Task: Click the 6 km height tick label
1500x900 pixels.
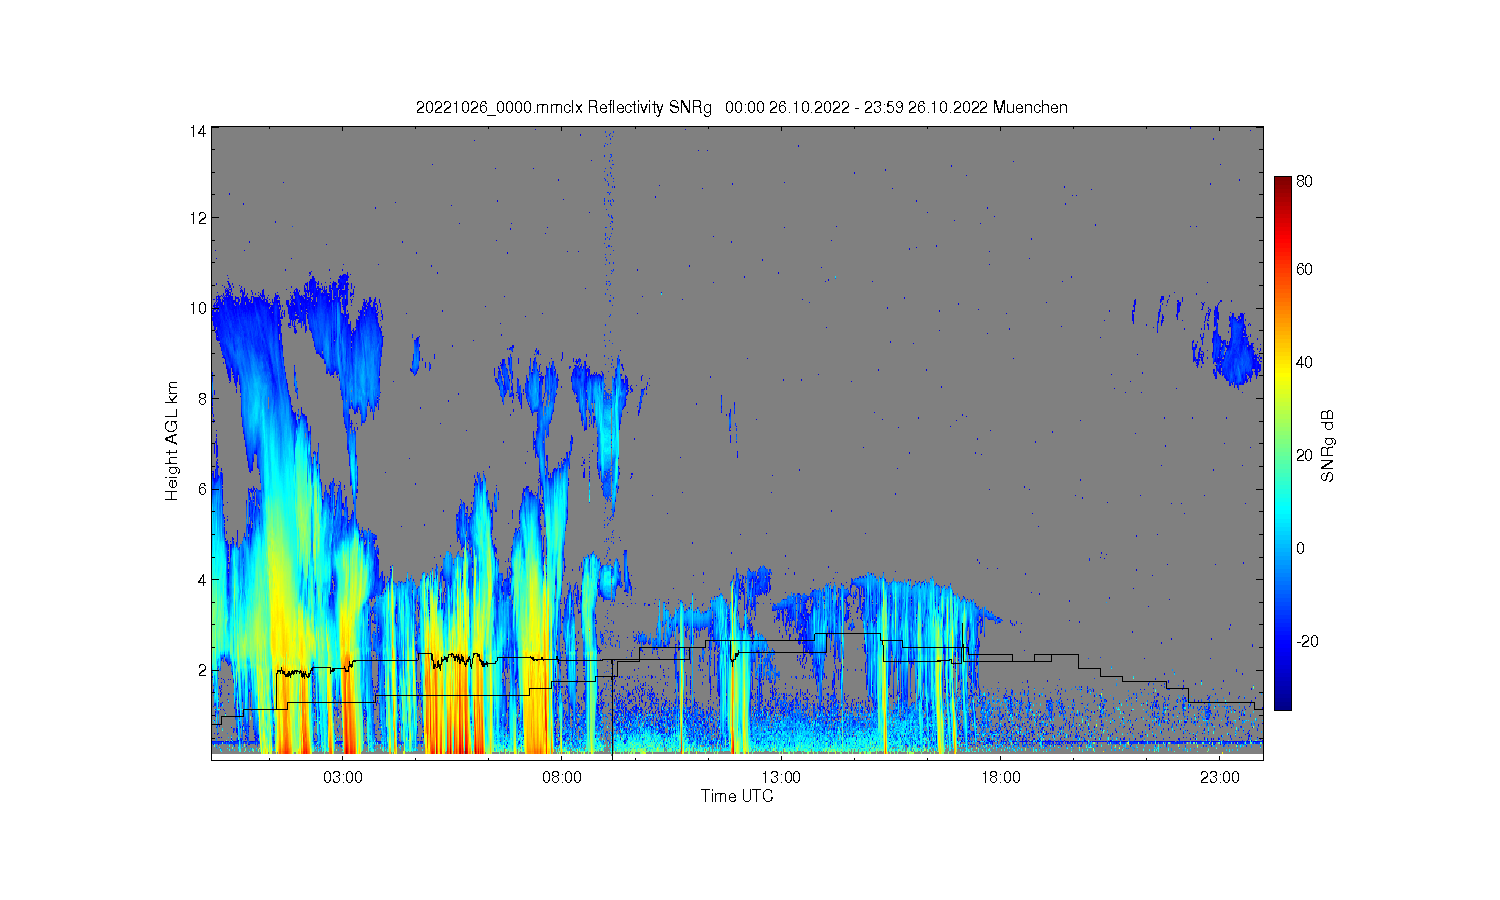Action: click(x=202, y=489)
